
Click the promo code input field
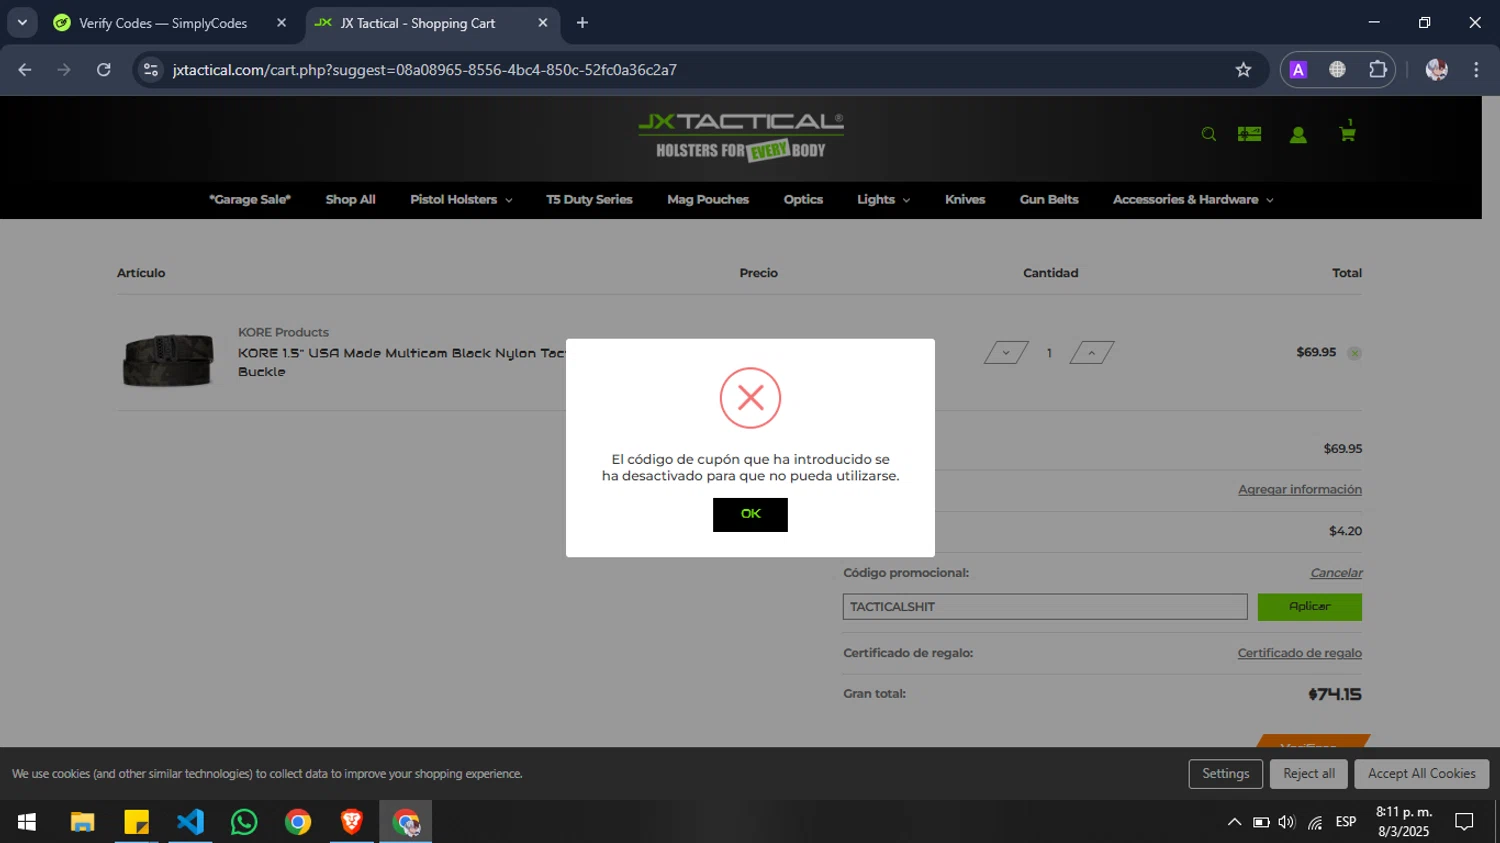[x=1045, y=607]
